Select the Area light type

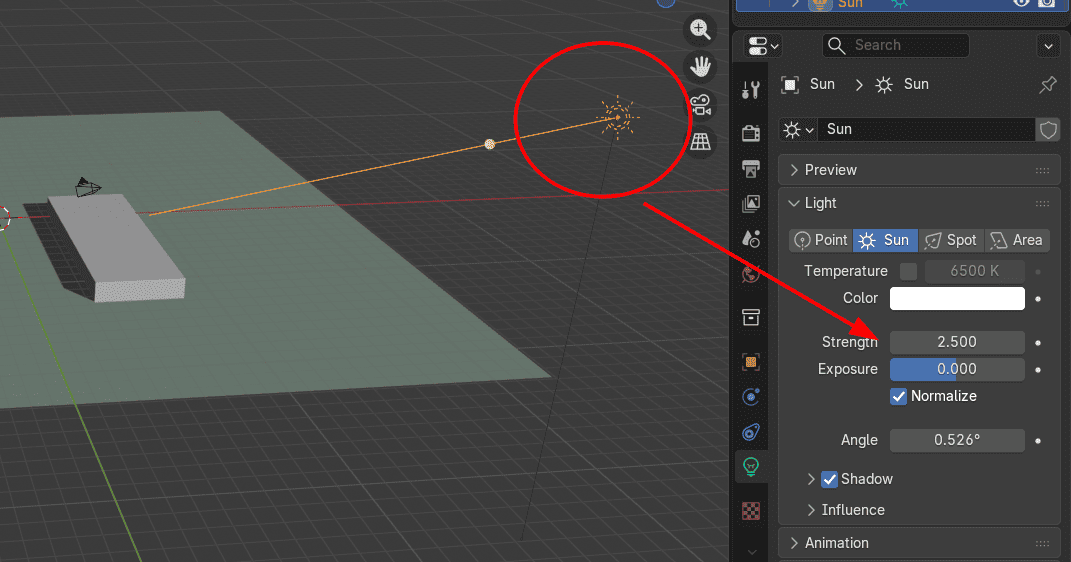tap(1017, 240)
